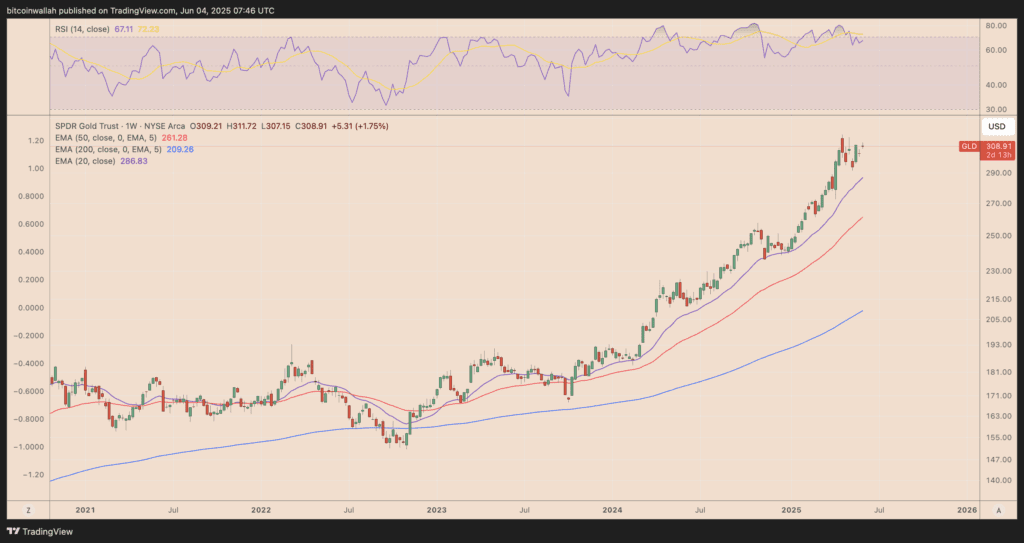Open the USD currency selector
1024x543 pixels.
coord(997,127)
